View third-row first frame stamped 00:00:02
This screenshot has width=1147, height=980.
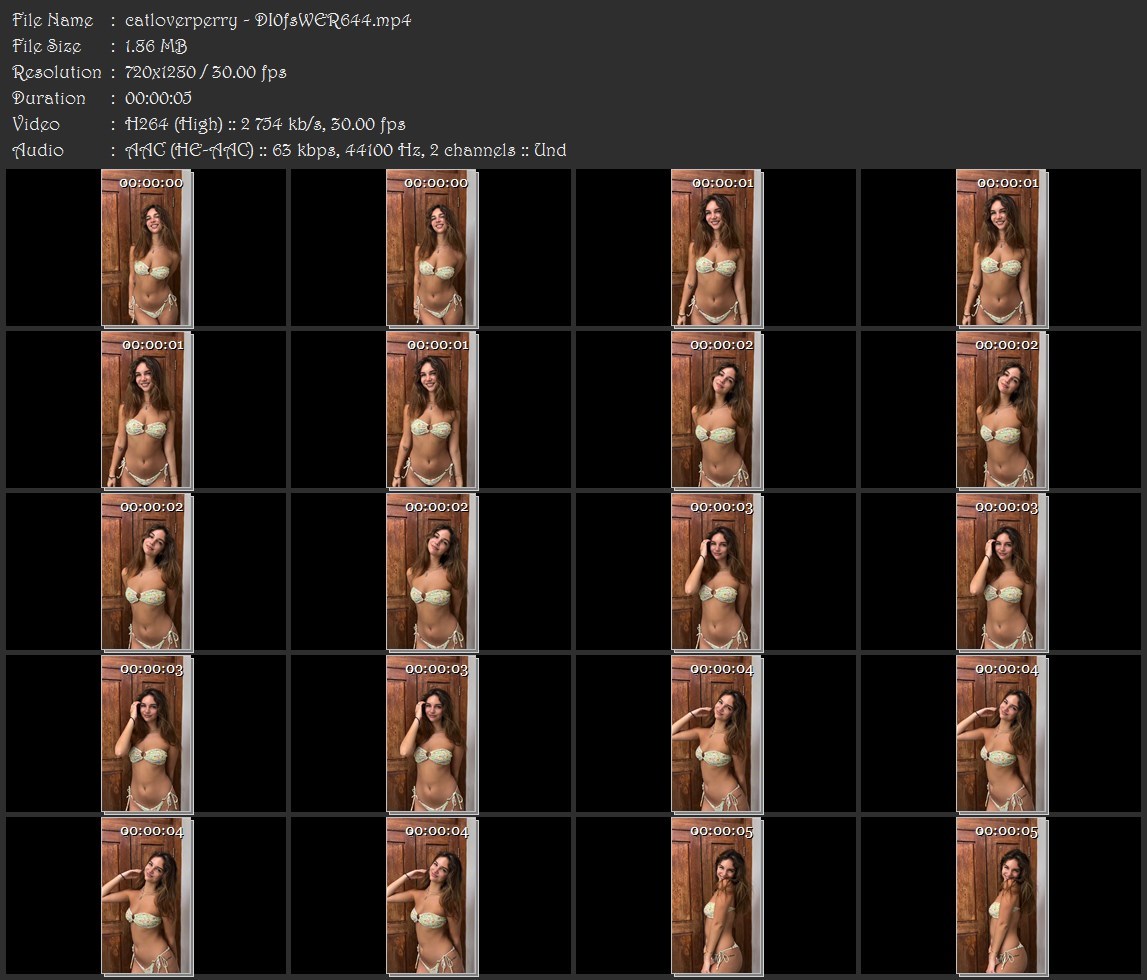146,572
